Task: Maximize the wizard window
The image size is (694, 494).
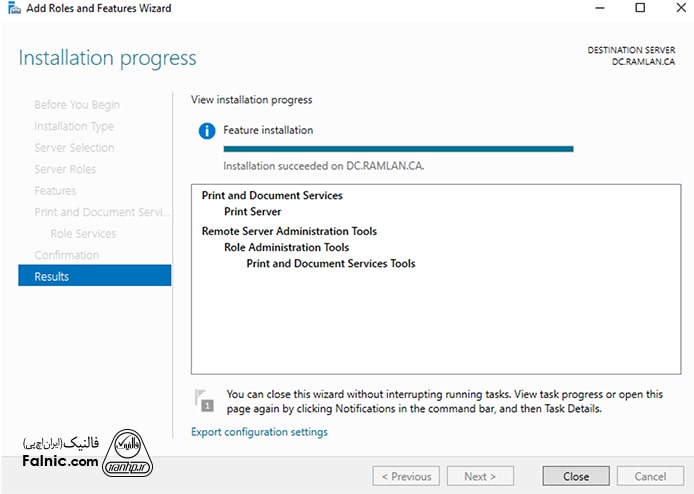Action: 639,9
